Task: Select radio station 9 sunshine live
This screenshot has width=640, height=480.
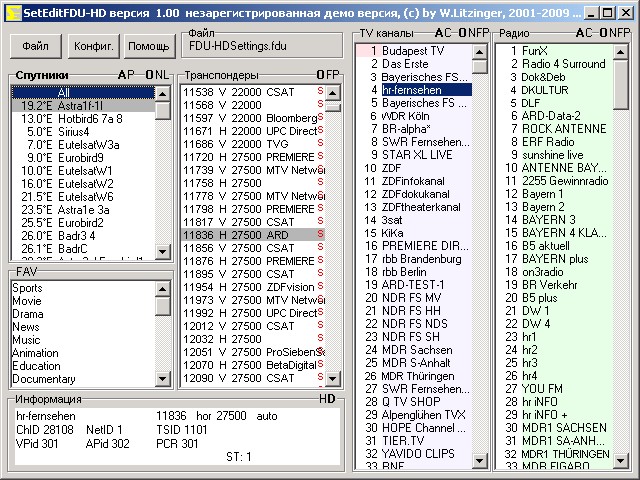Action: [555, 155]
